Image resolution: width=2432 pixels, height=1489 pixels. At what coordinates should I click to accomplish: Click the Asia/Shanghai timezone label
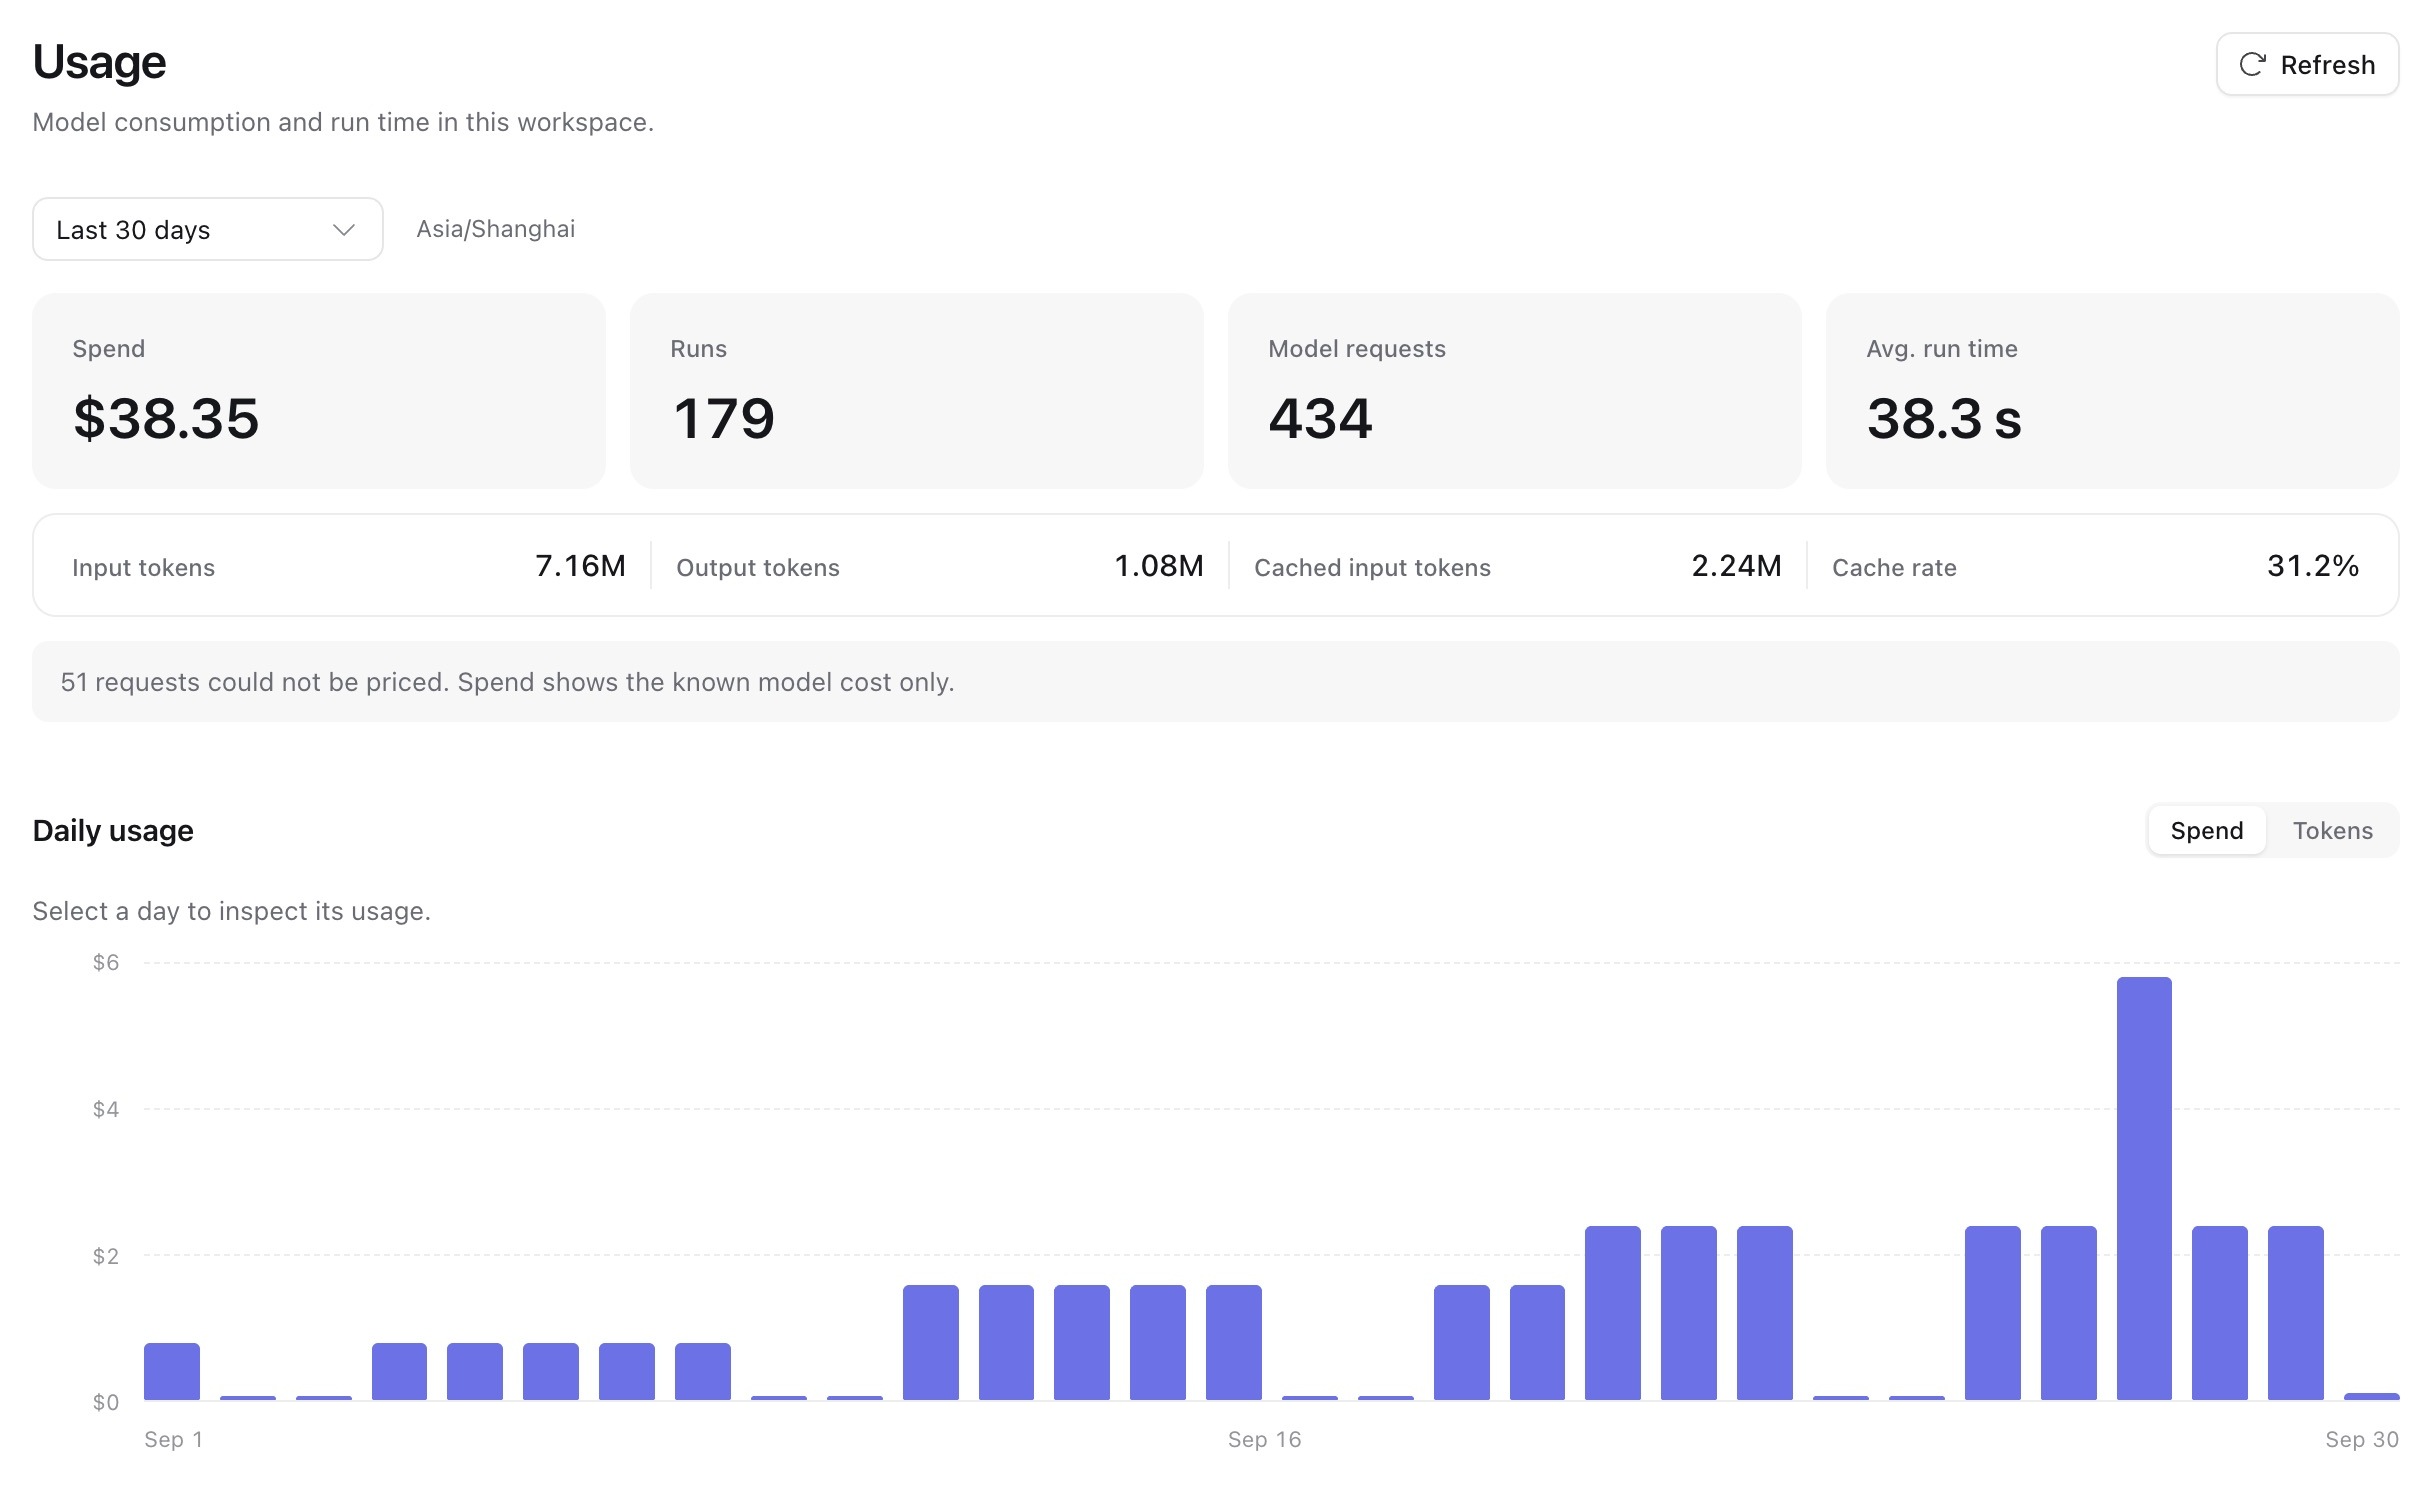[495, 229]
